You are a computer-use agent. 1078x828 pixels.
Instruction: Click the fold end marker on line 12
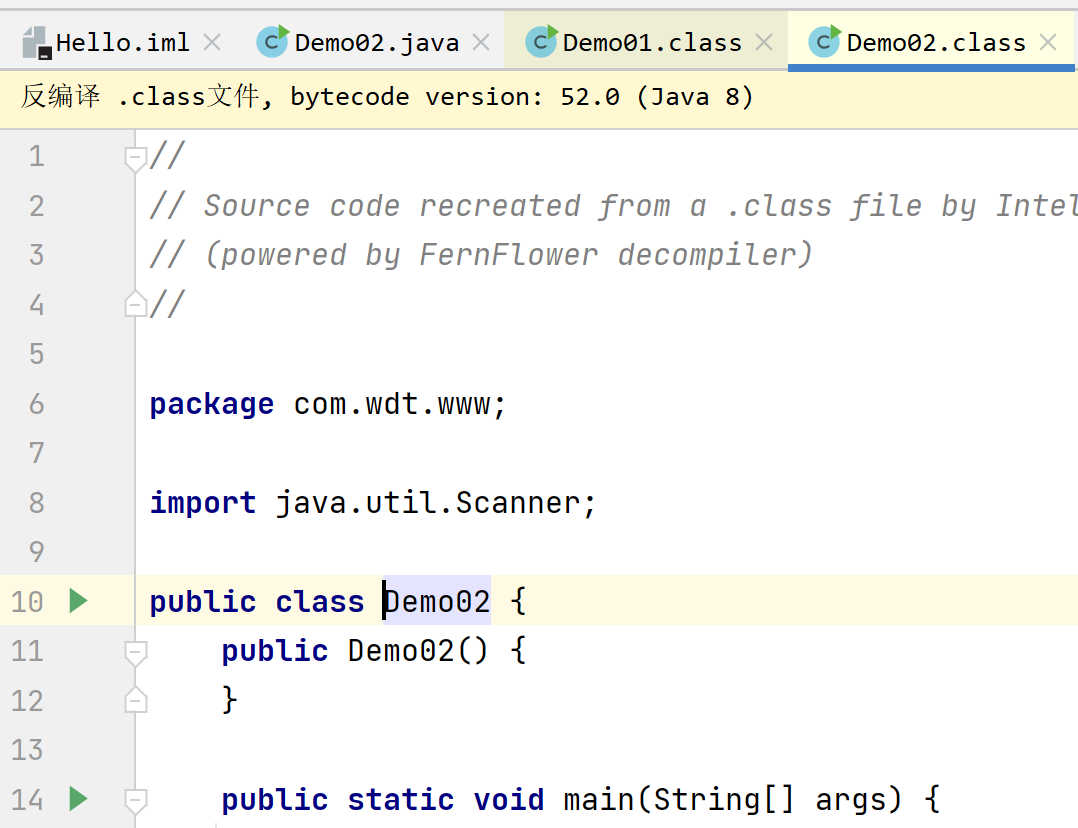tap(135, 700)
